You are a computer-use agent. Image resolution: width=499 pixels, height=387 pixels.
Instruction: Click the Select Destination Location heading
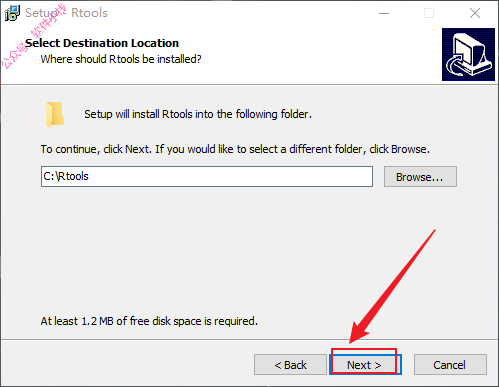point(102,43)
